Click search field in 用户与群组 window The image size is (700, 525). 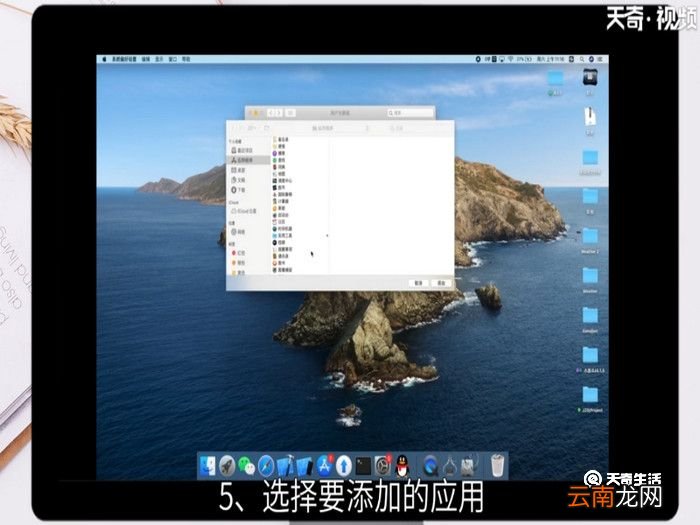(x=410, y=113)
